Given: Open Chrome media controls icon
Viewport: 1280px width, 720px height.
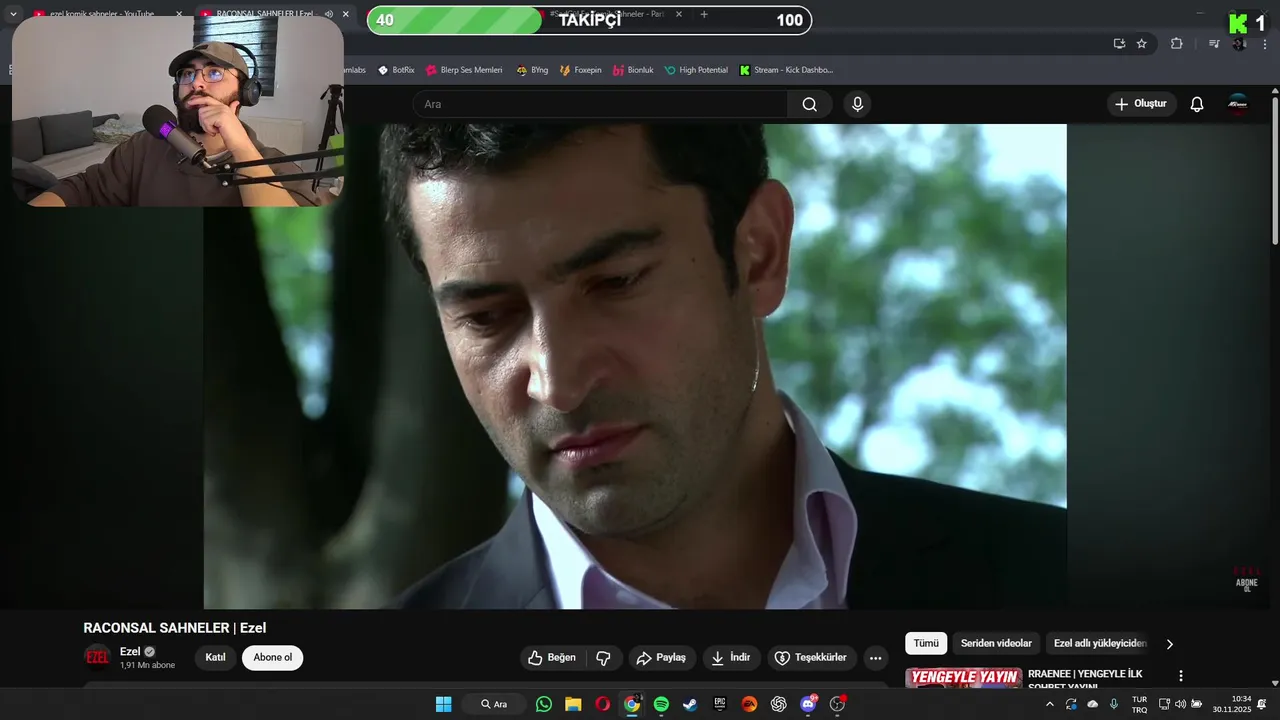Looking at the screenshot, I should point(1214,43).
